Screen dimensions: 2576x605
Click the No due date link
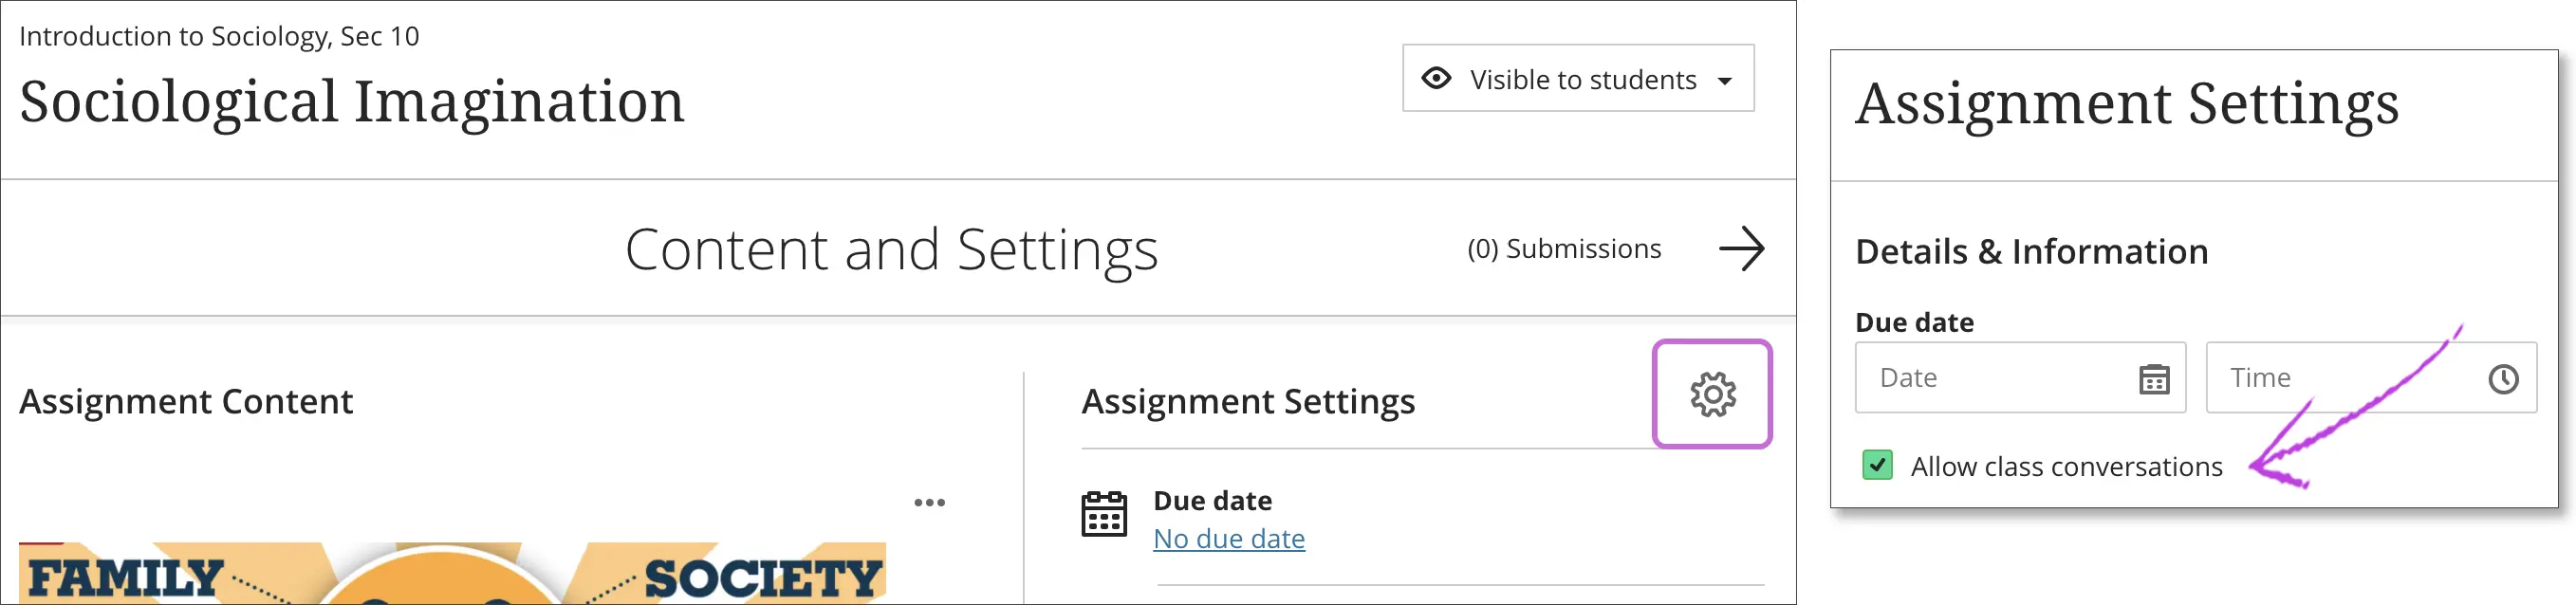point(1228,539)
